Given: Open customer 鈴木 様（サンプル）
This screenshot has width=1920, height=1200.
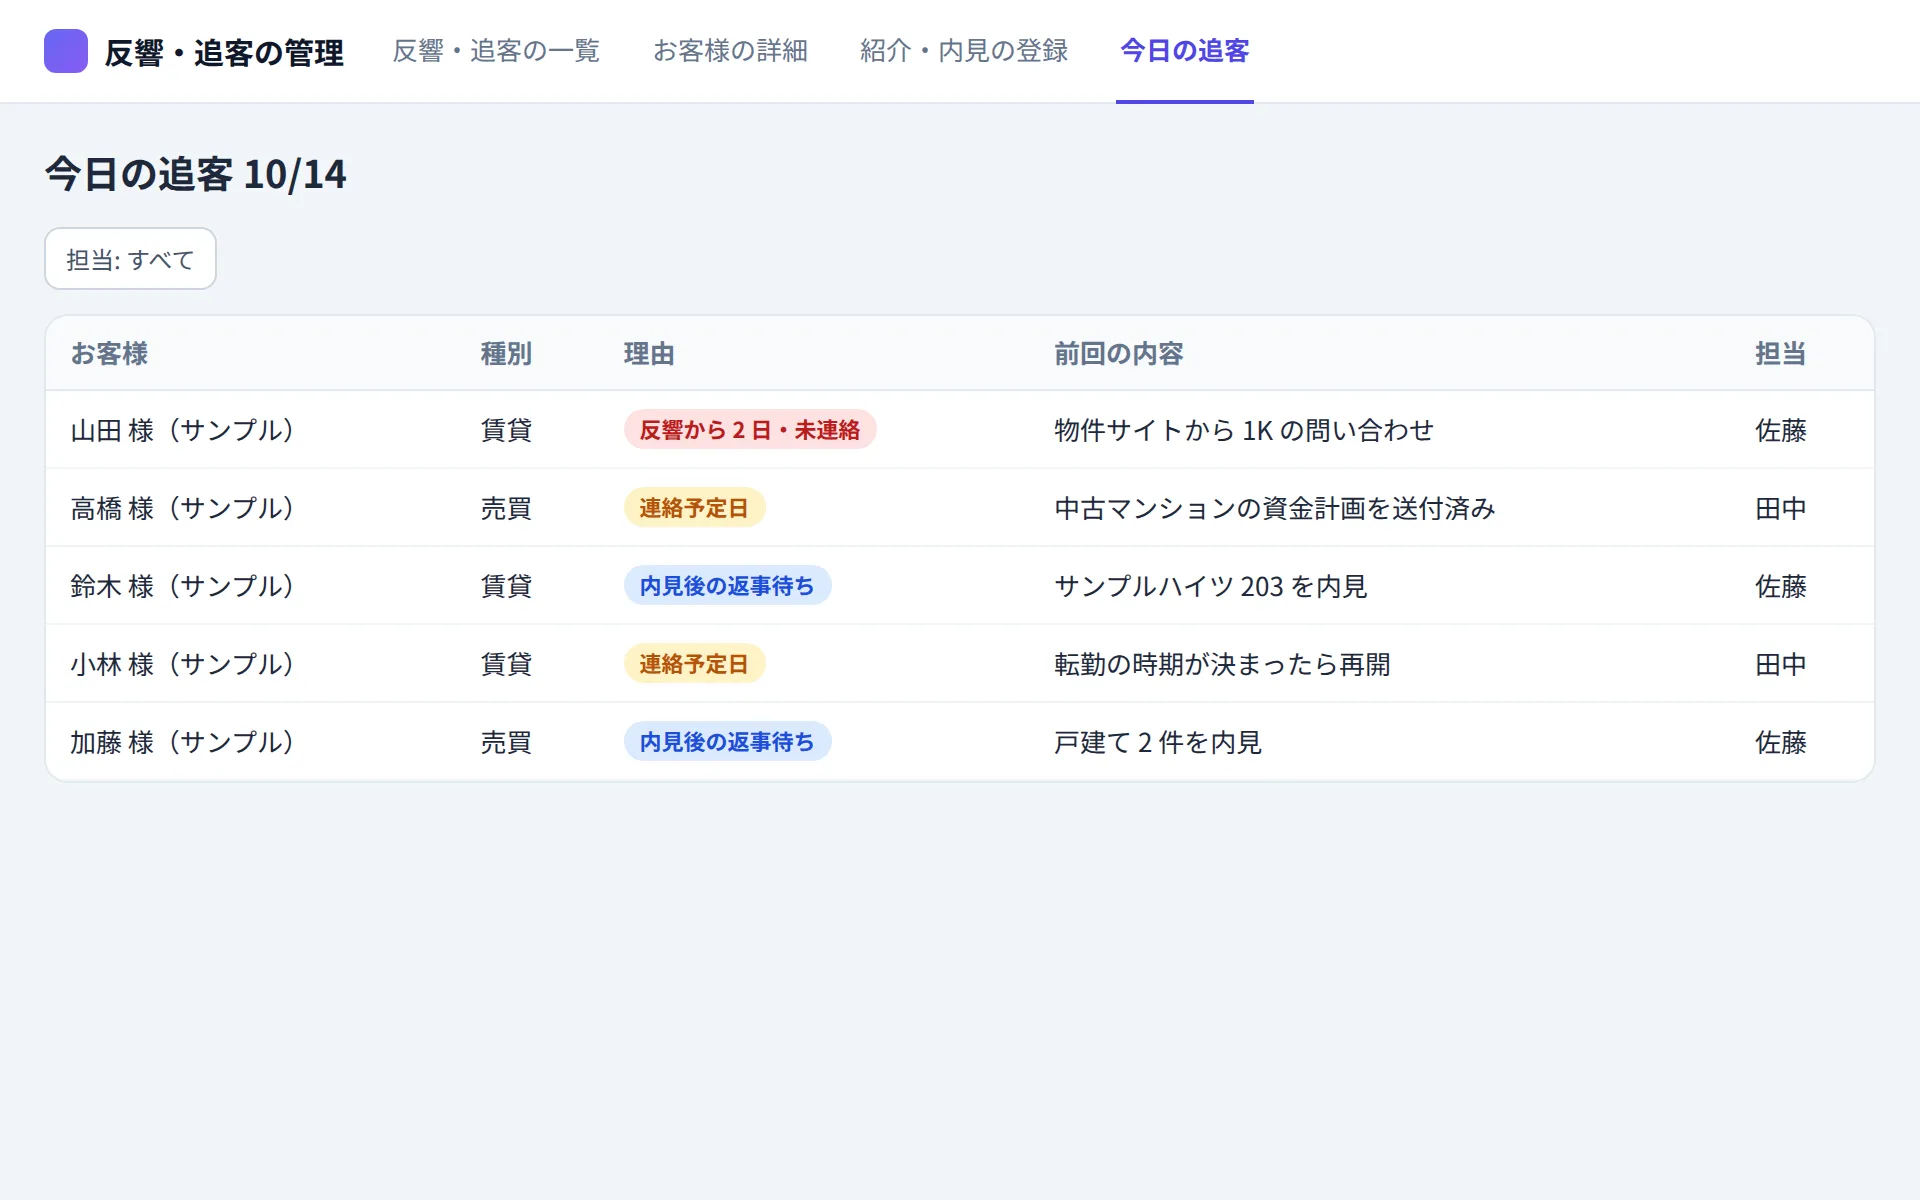Looking at the screenshot, I should (183, 586).
